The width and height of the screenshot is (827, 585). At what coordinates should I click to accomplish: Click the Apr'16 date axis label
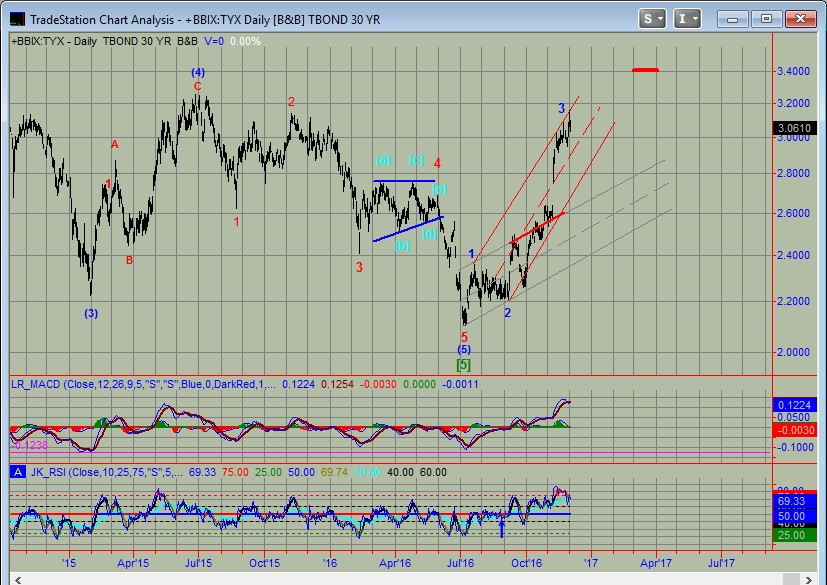click(x=395, y=563)
